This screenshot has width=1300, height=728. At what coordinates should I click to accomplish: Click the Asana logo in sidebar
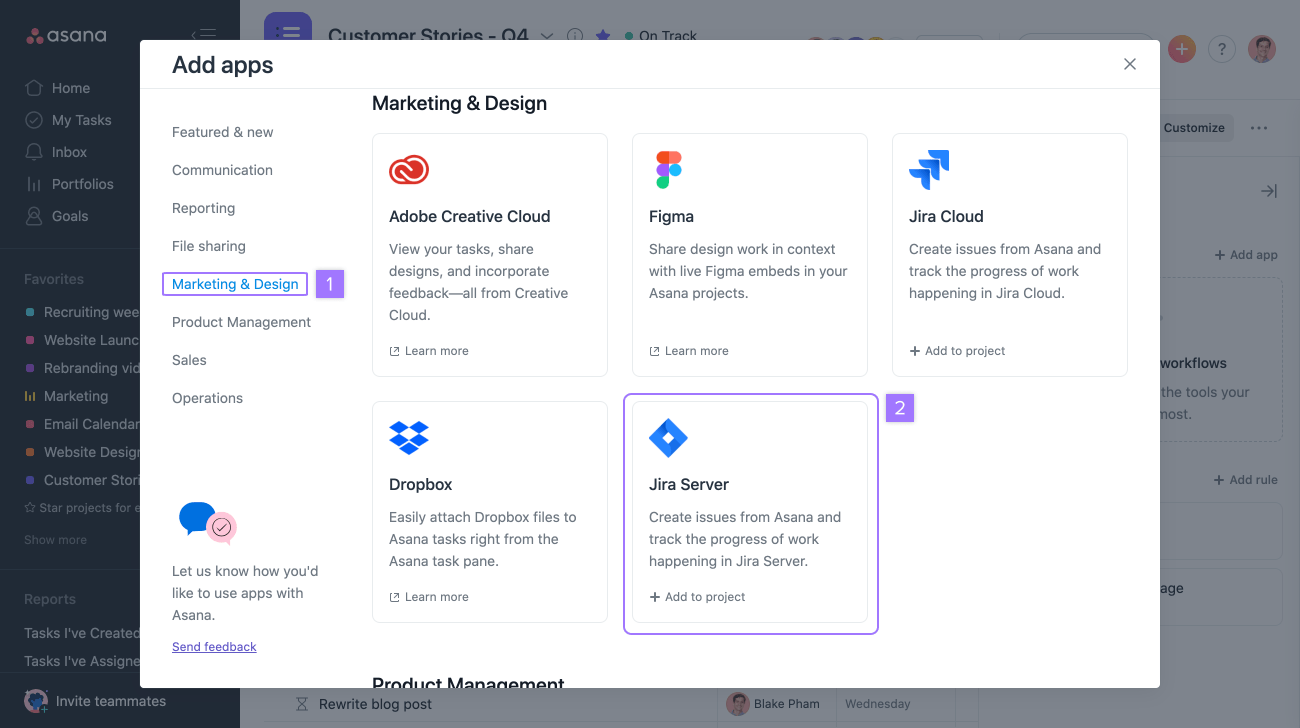tap(66, 36)
